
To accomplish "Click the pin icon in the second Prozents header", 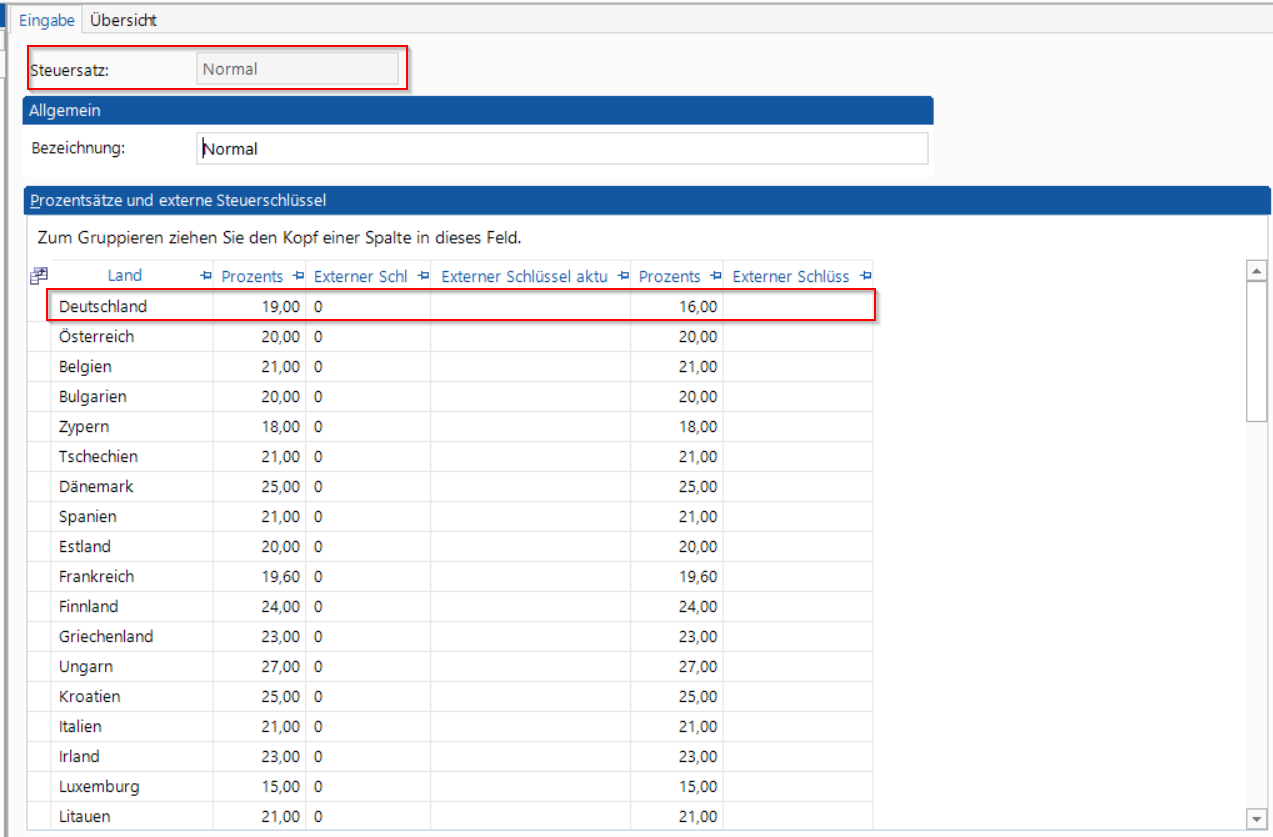I will (x=715, y=276).
